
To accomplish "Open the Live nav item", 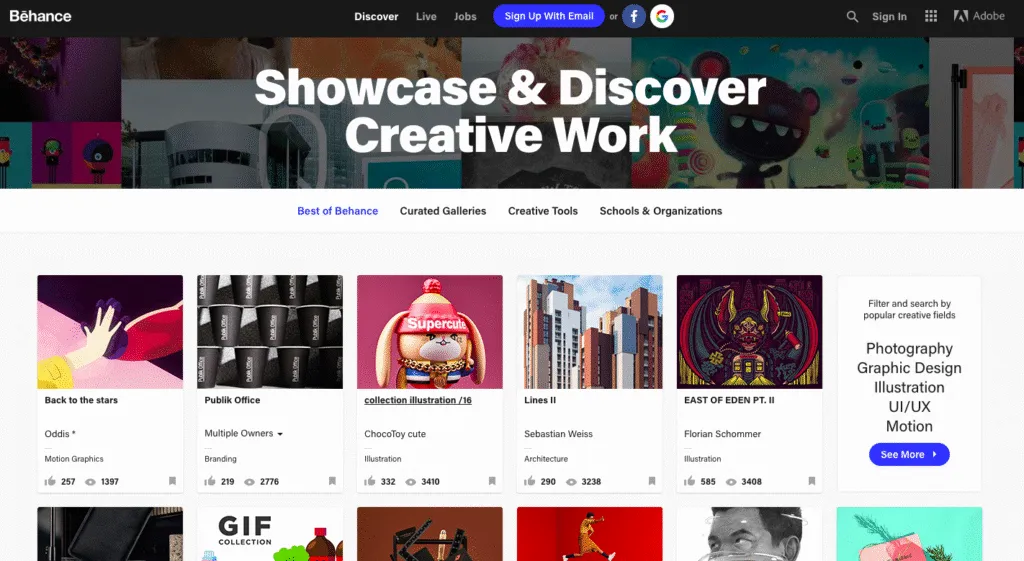I will (x=426, y=16).
